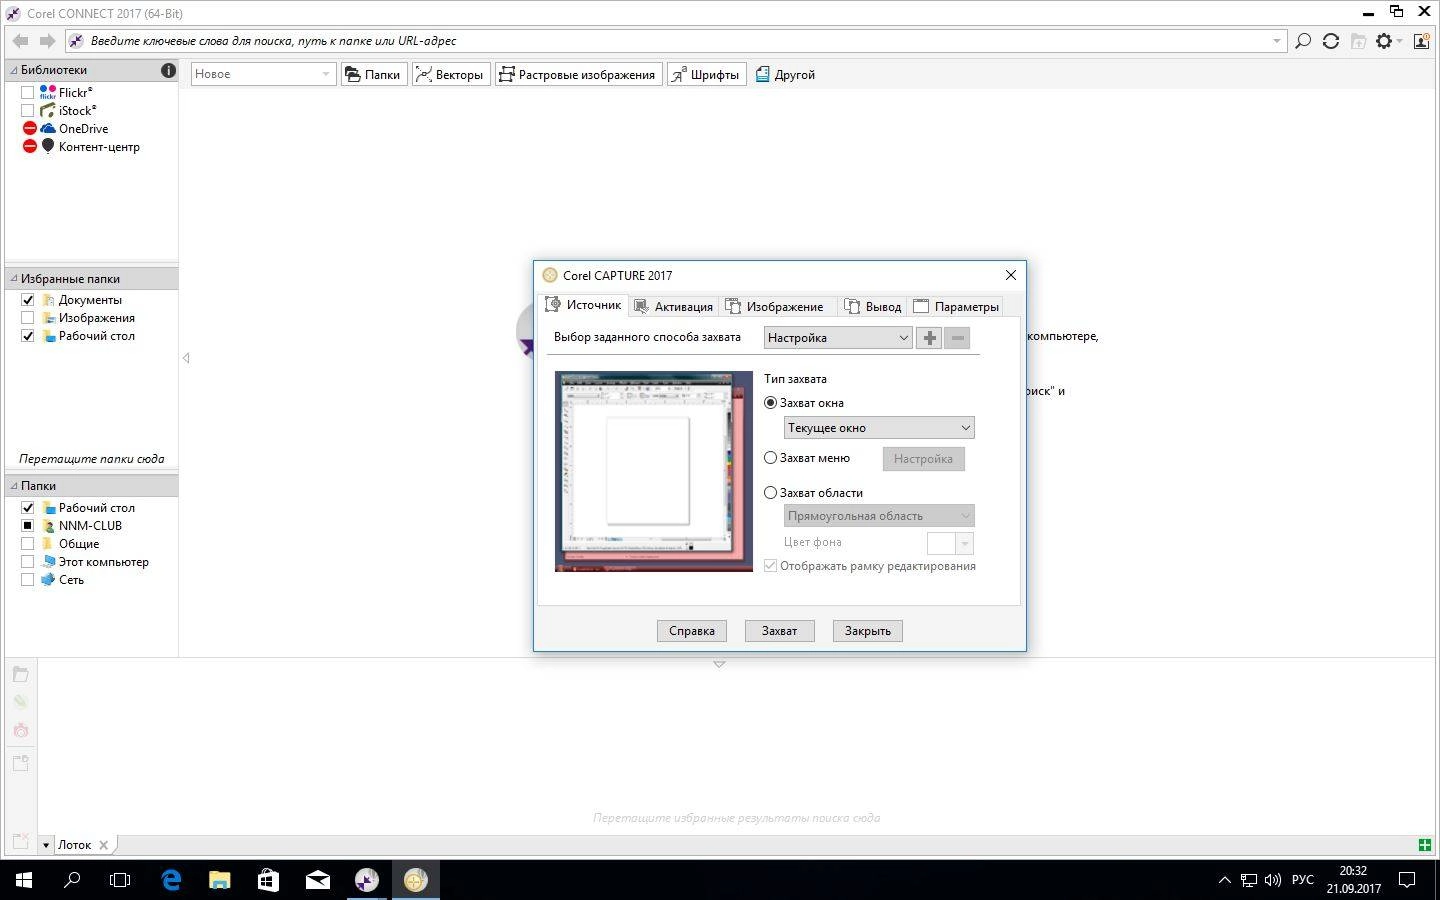Check the Изображения favorite folder
The height and width of the screenshot is (900, 1440).
coord(28,318)
